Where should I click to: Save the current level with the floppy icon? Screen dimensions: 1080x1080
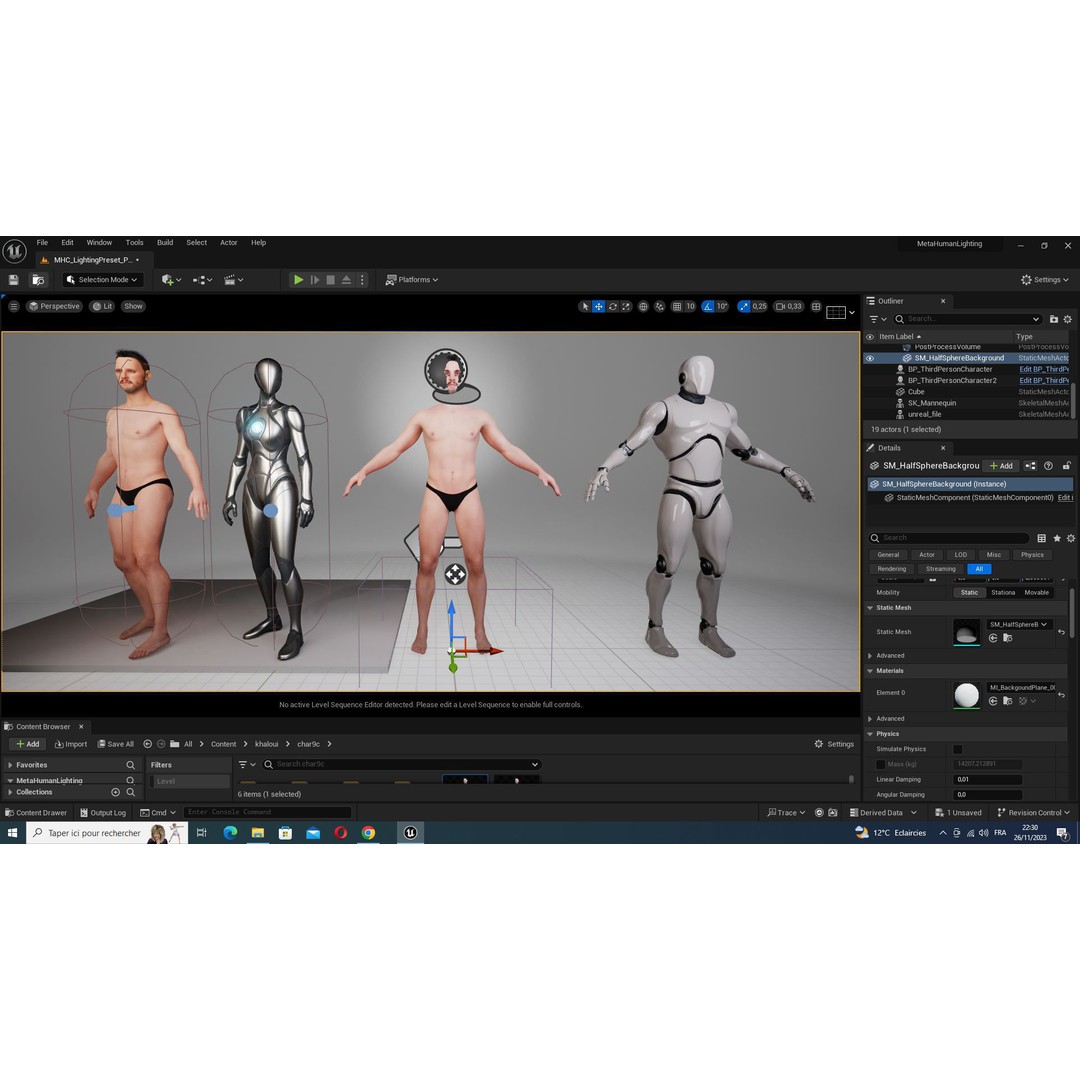pyautogui.click(x=13, y=280)
